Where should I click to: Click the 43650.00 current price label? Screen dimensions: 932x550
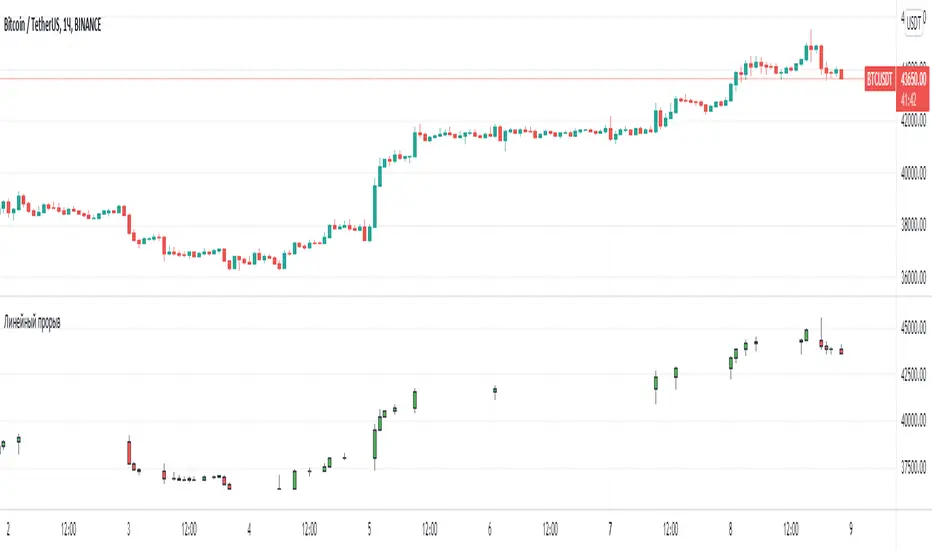pyautogui.click(x=914, y=77)
